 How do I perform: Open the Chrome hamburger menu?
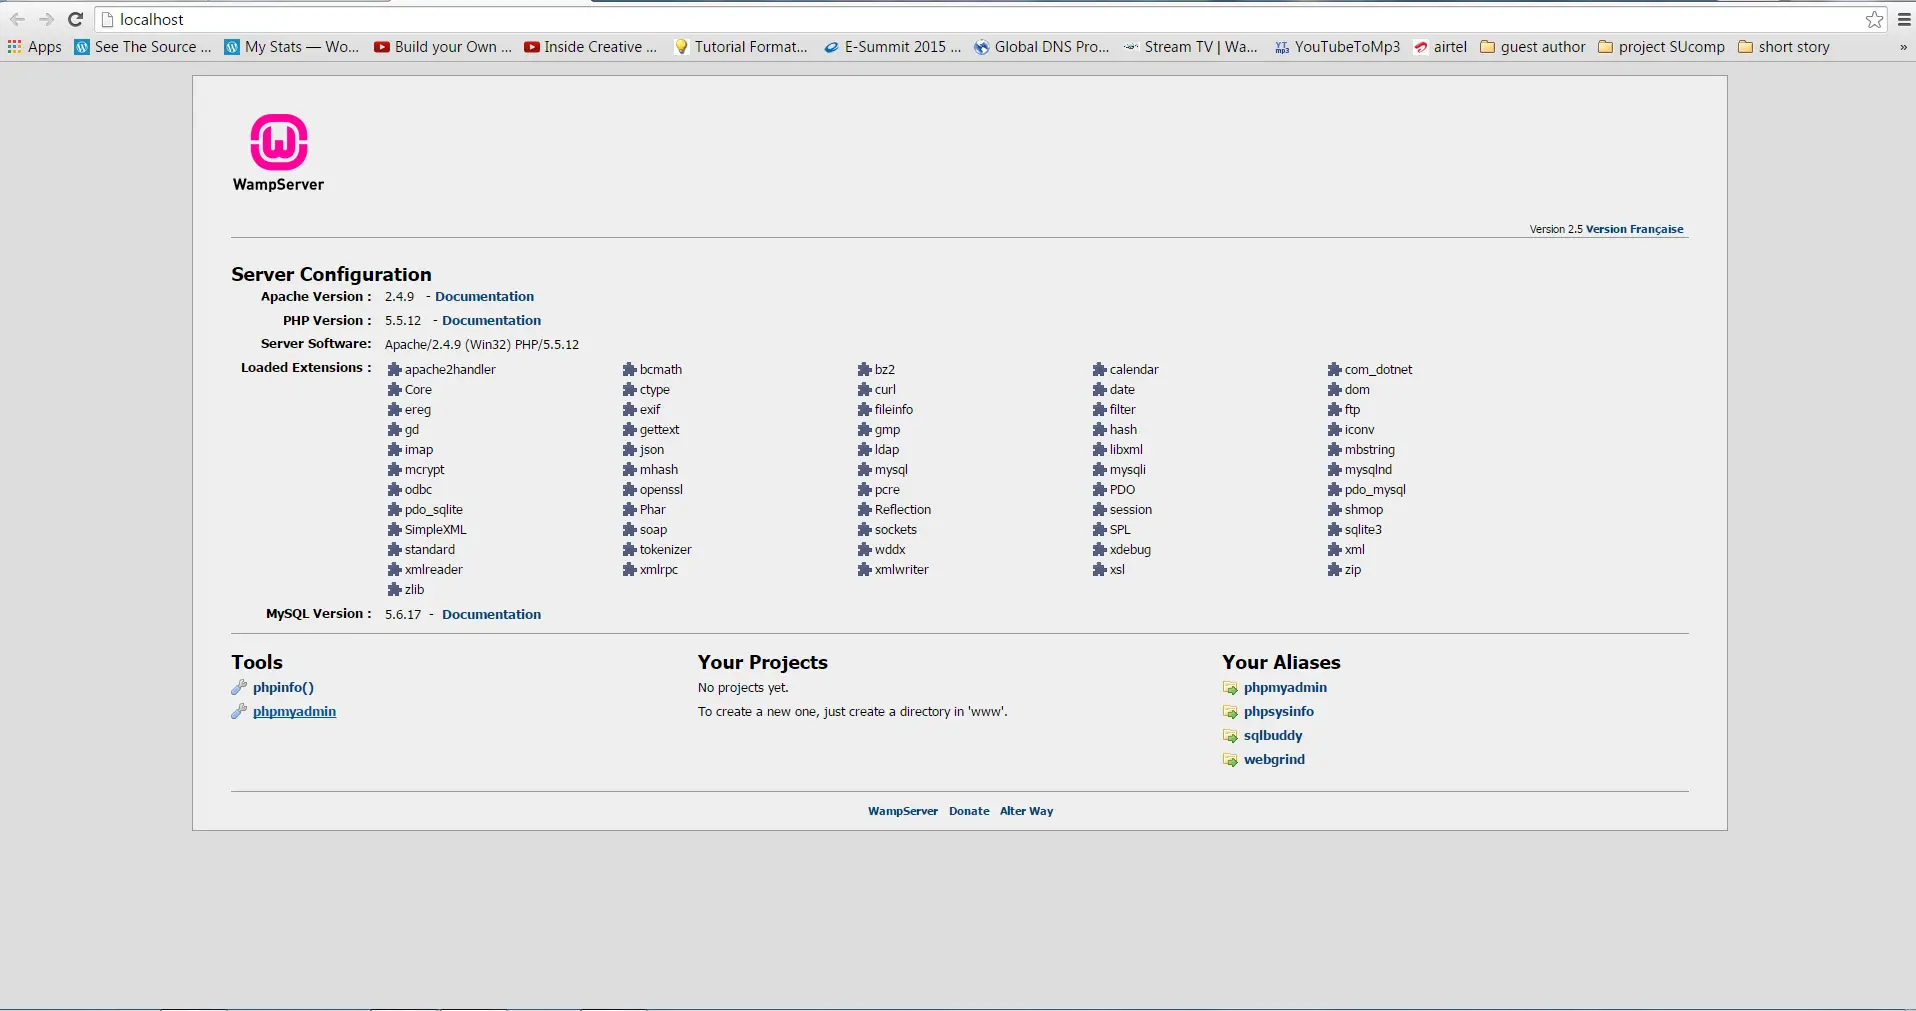1904,19
